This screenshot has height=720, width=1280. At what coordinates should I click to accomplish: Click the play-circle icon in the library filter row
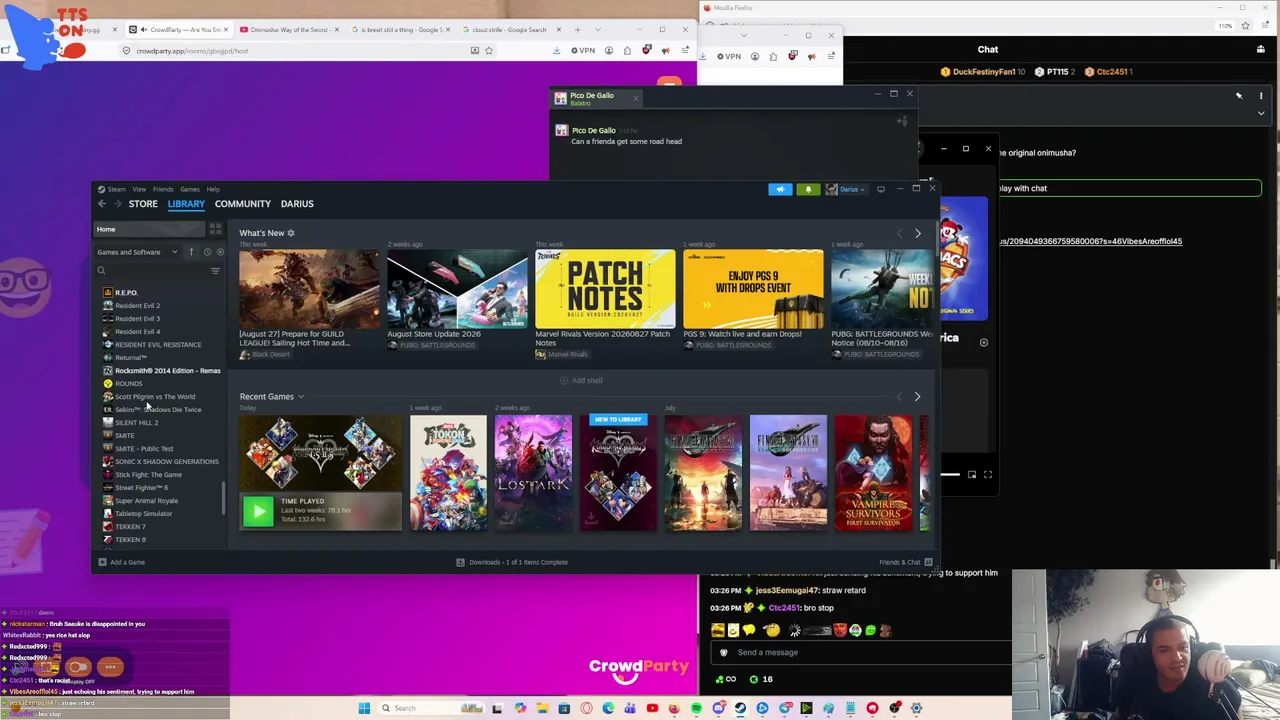220,252
